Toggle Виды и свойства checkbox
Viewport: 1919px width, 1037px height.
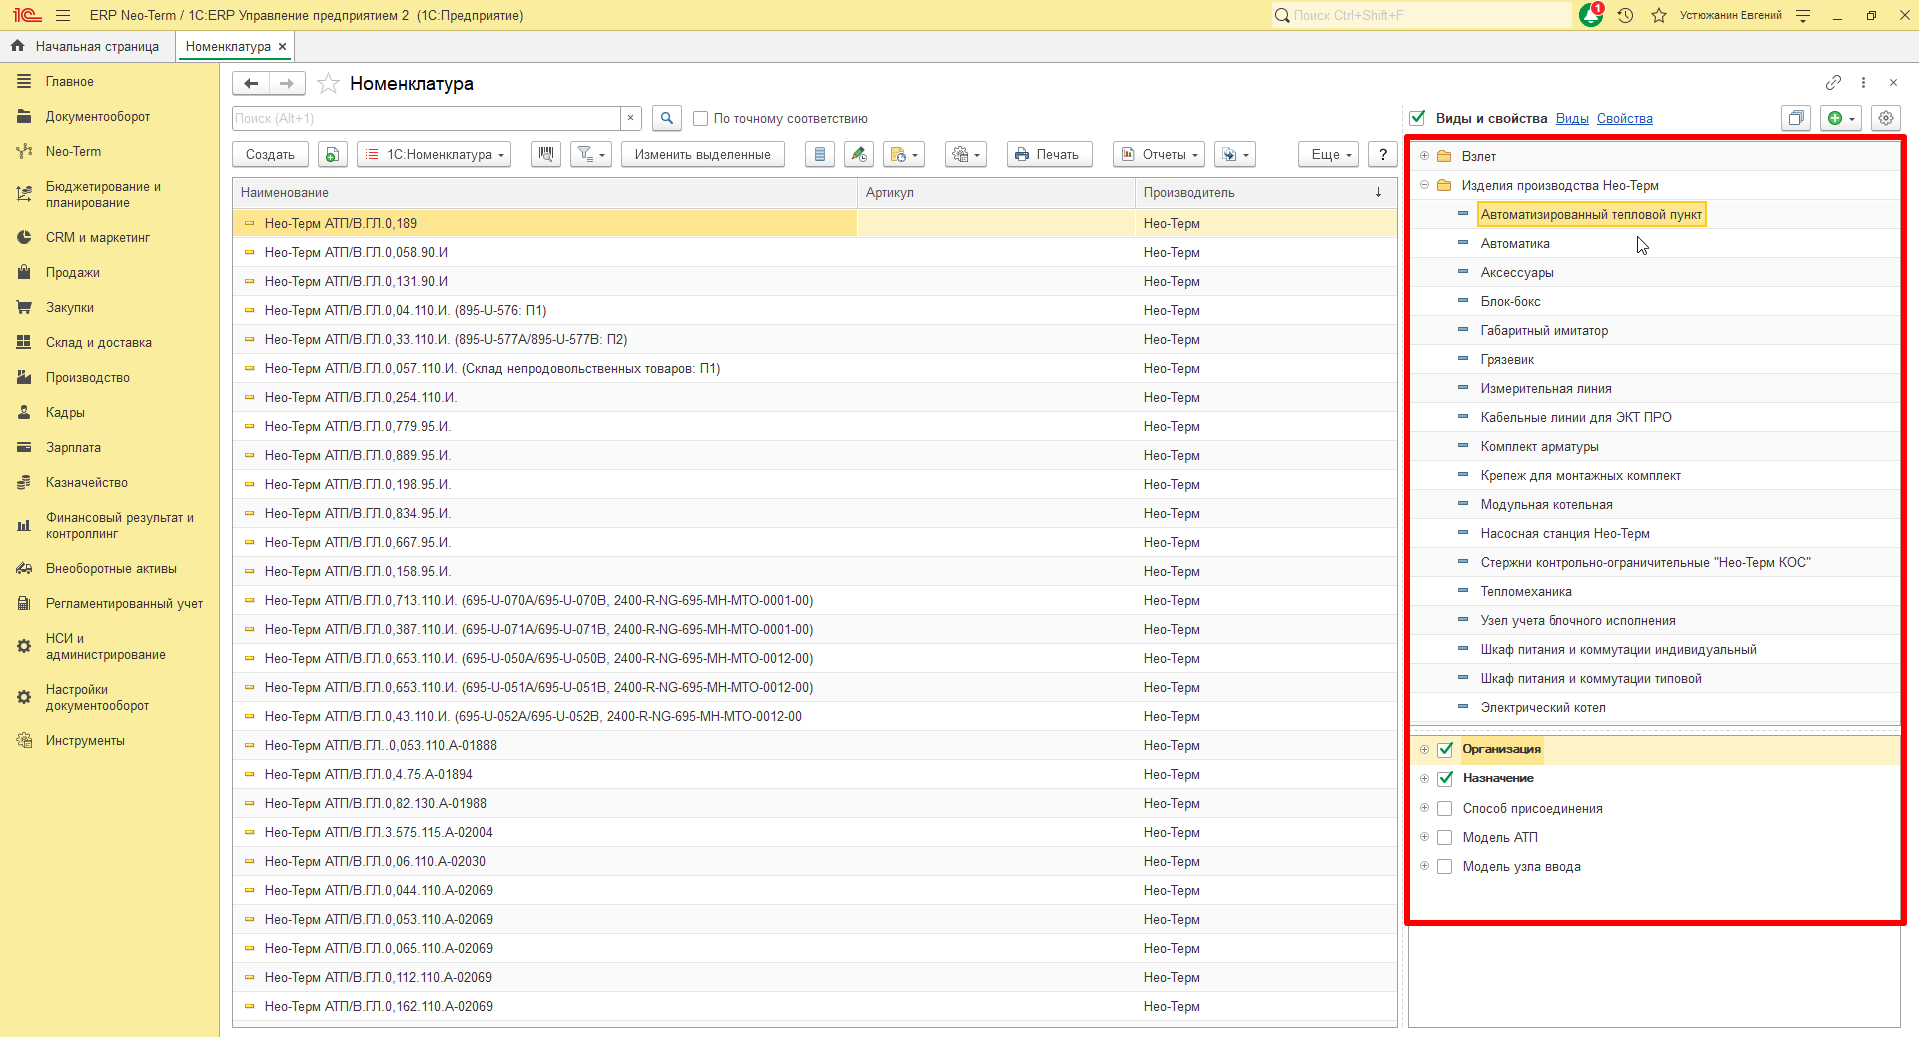(1417, 118)
